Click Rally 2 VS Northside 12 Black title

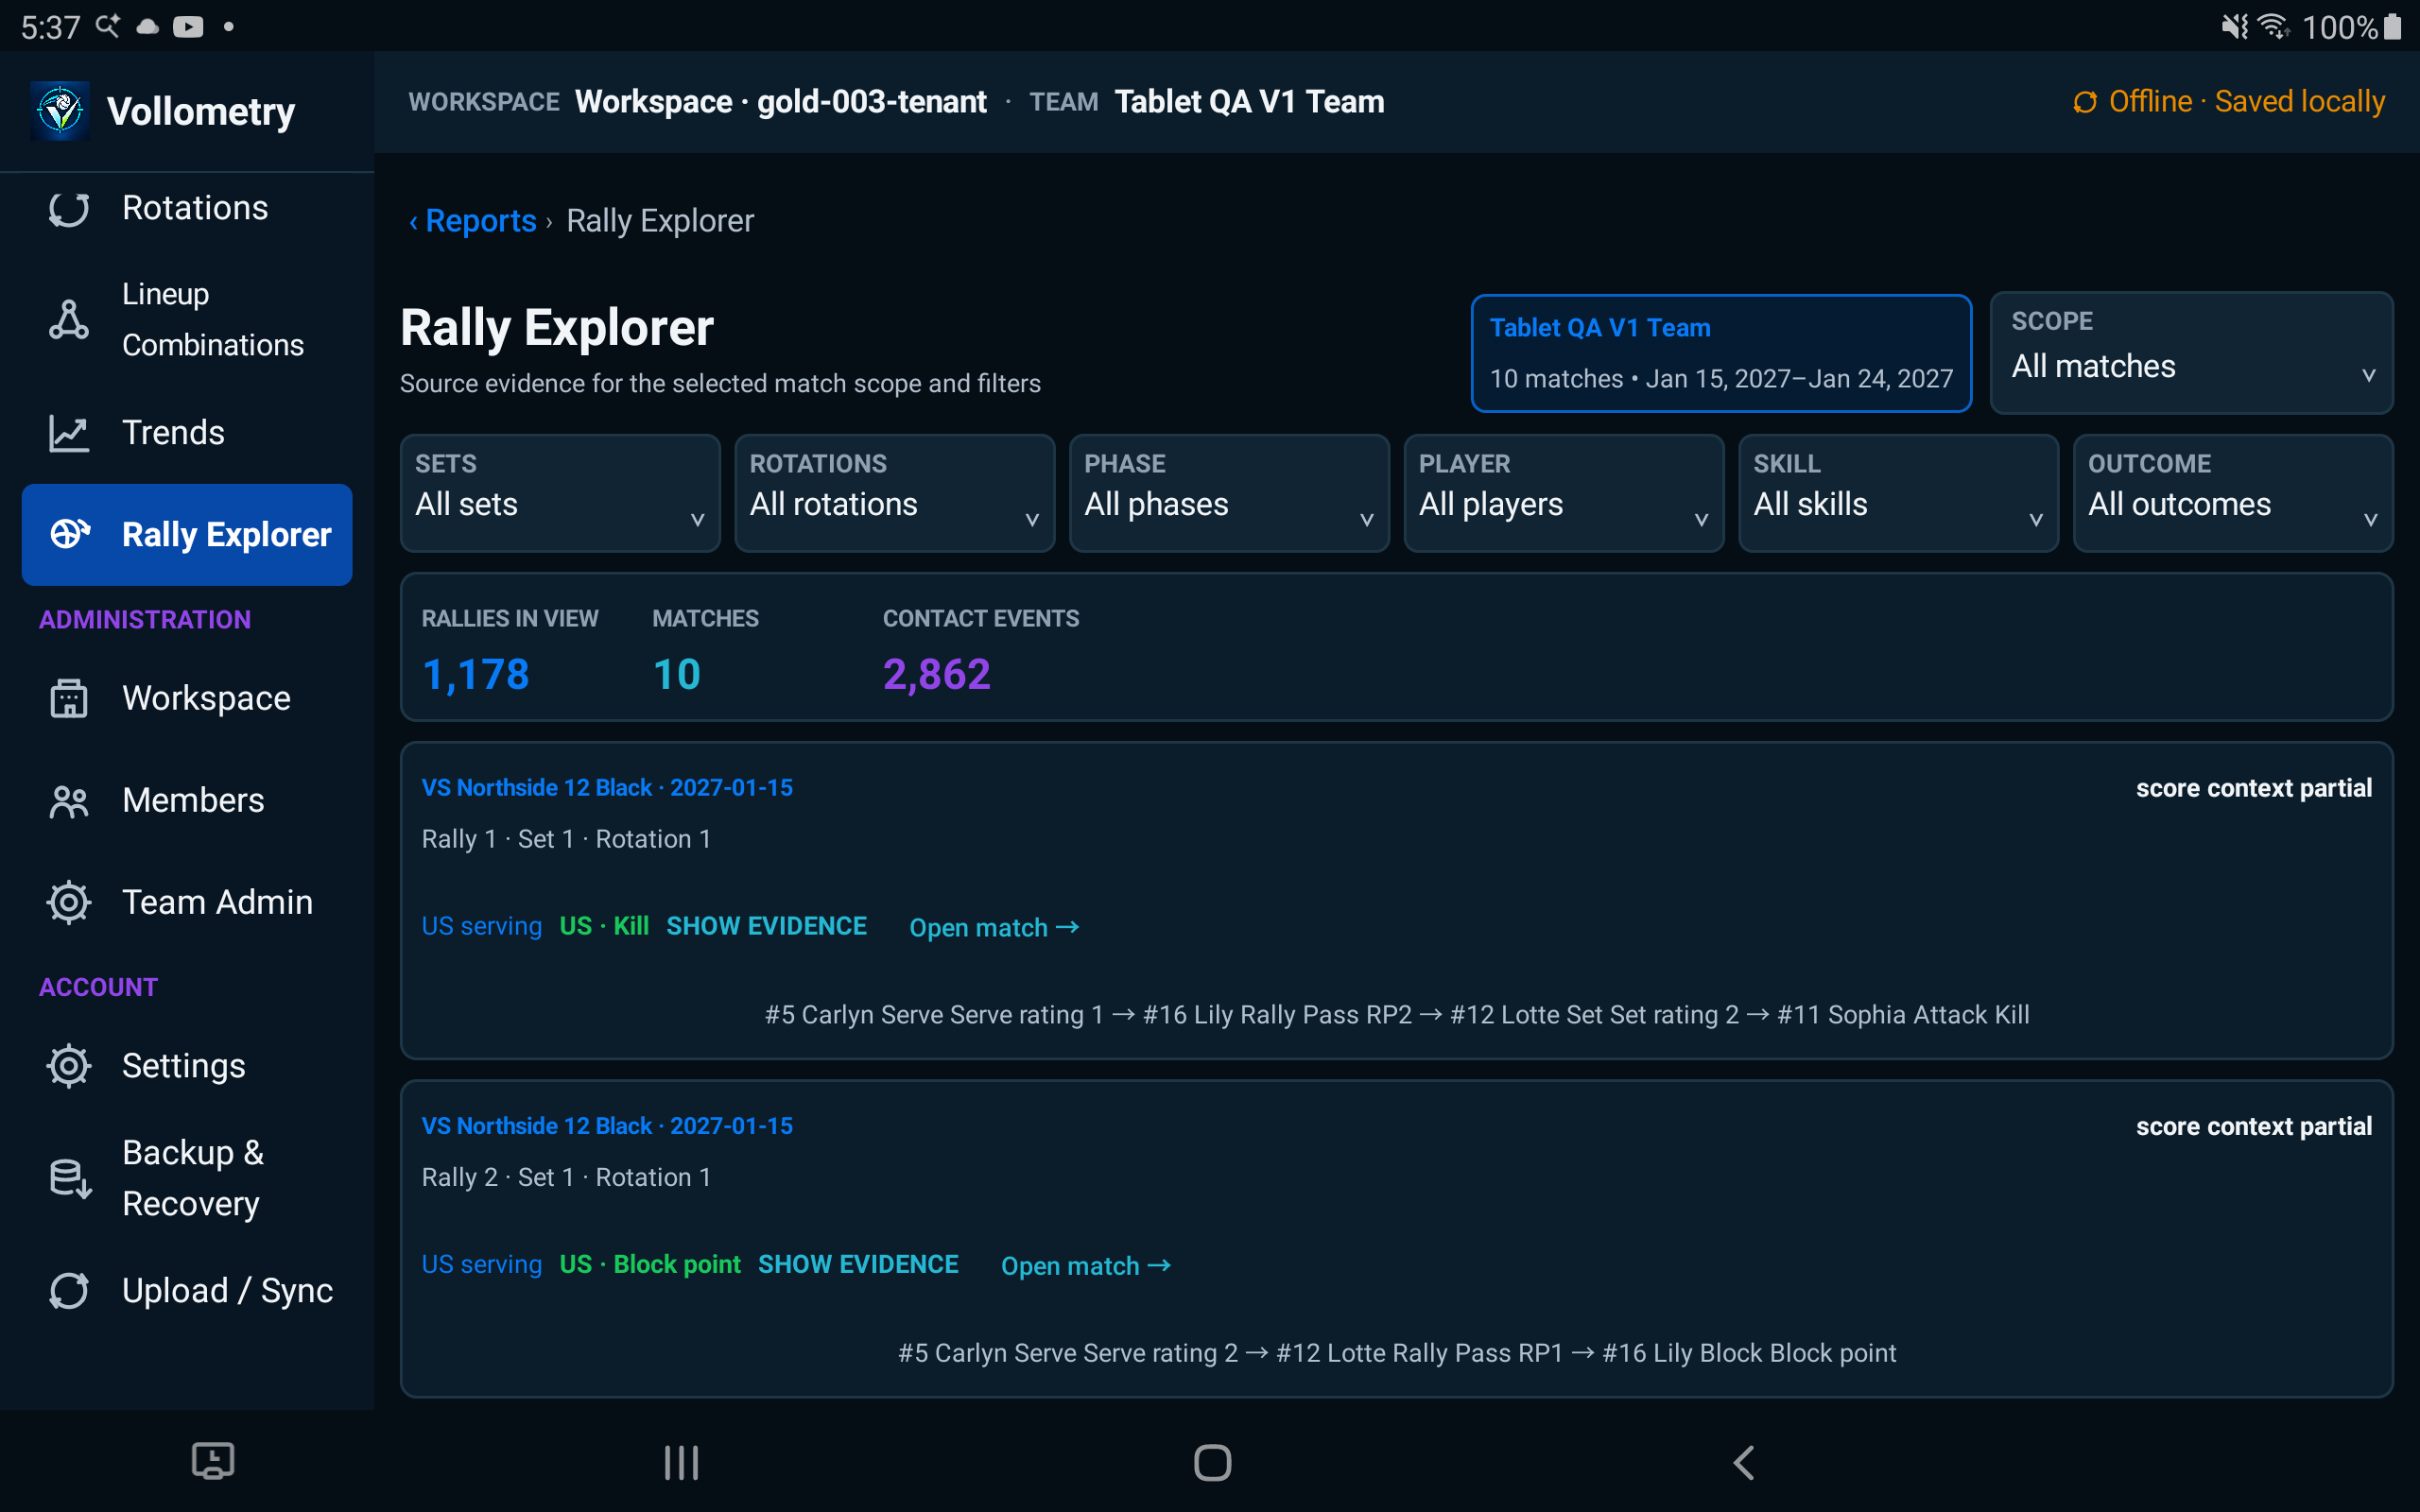point(607,1126)
